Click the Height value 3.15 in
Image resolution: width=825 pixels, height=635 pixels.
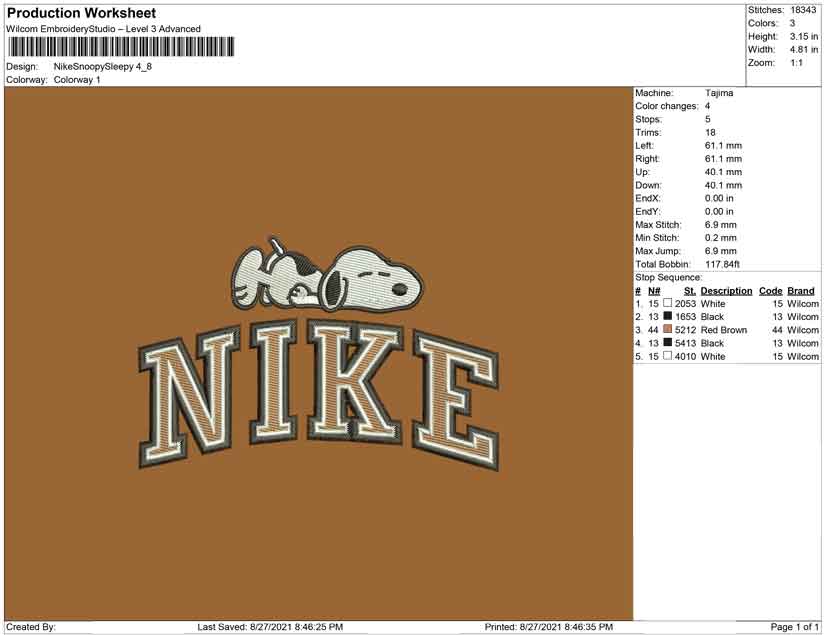tap(803, 36)
